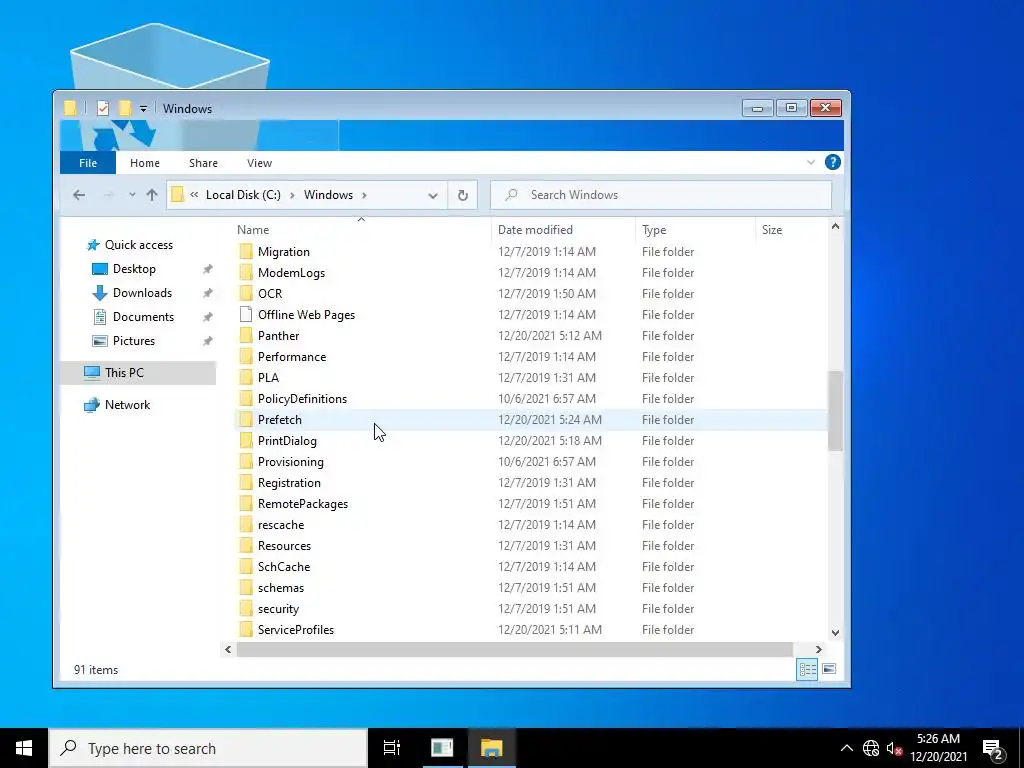1024x768 pixels.
Task: Open the File menu
Action: click(x=88, y=163)
